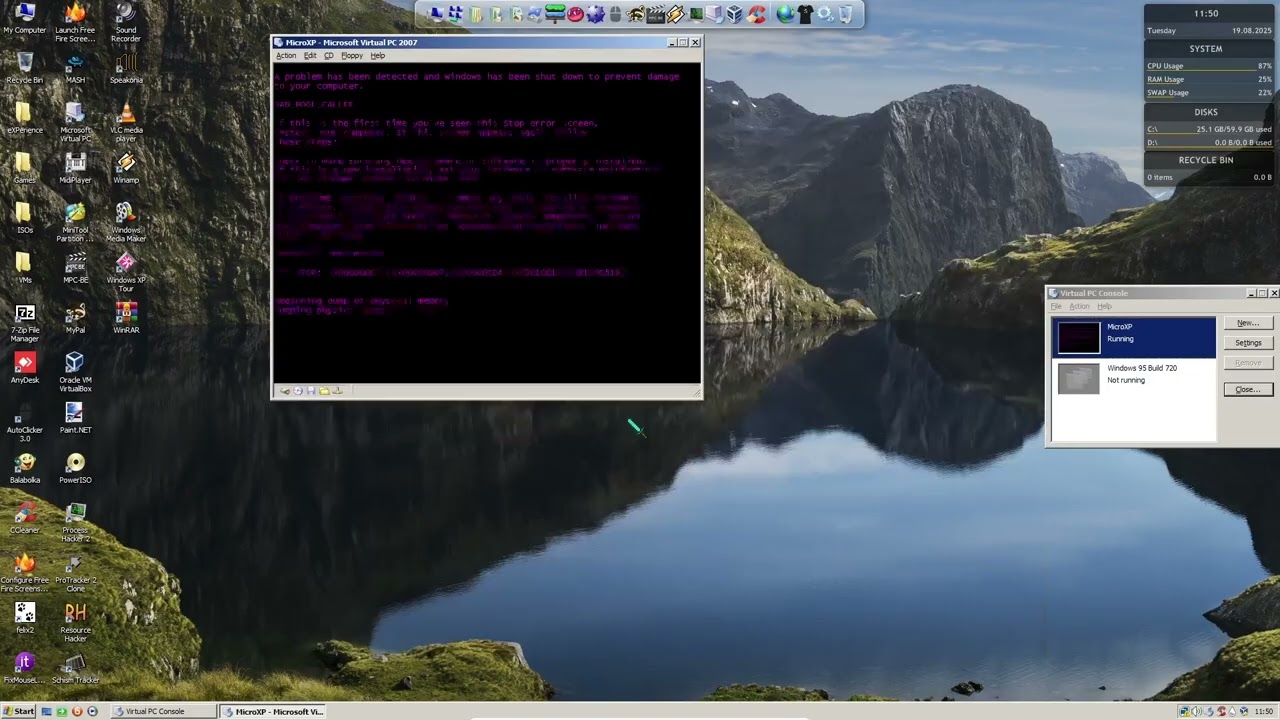Screen dimensions: 1280x720
Task: Select the WinRAR desktop shortcut
Action: (x=125, y=319)
